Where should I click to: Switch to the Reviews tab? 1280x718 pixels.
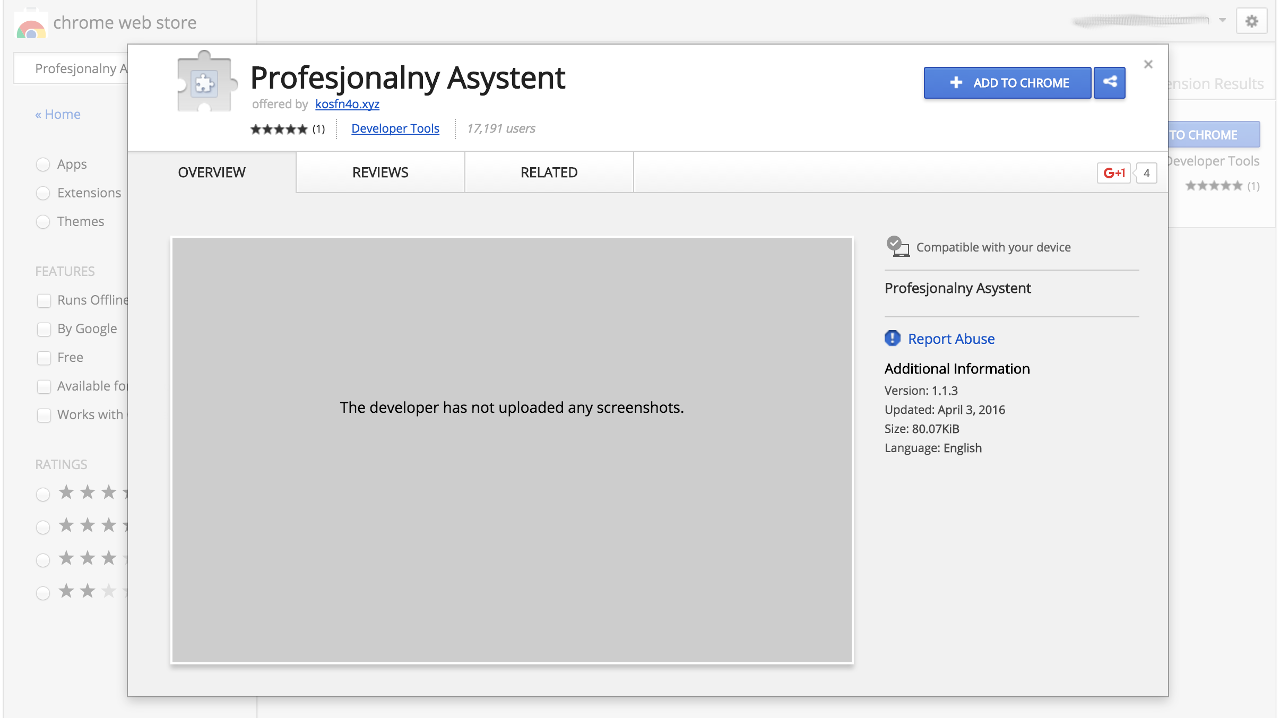(x=380, y=172)
